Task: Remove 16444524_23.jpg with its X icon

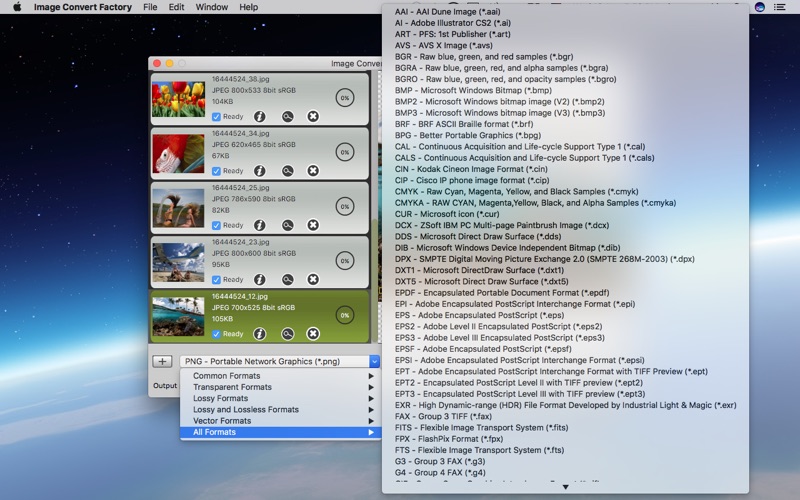Action: click(x=313, y=280)
